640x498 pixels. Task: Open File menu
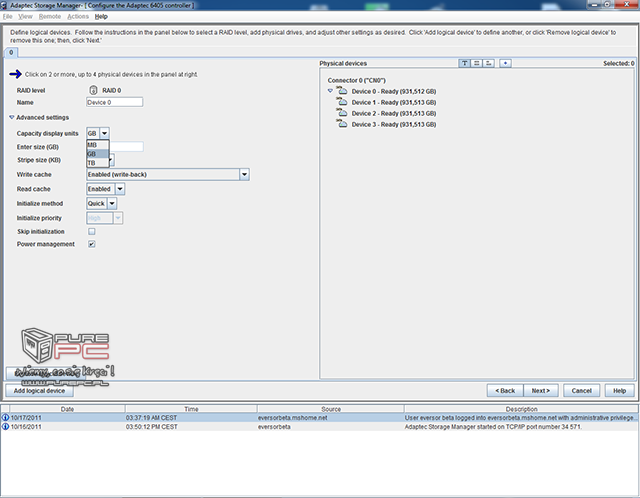click(7, 16)
